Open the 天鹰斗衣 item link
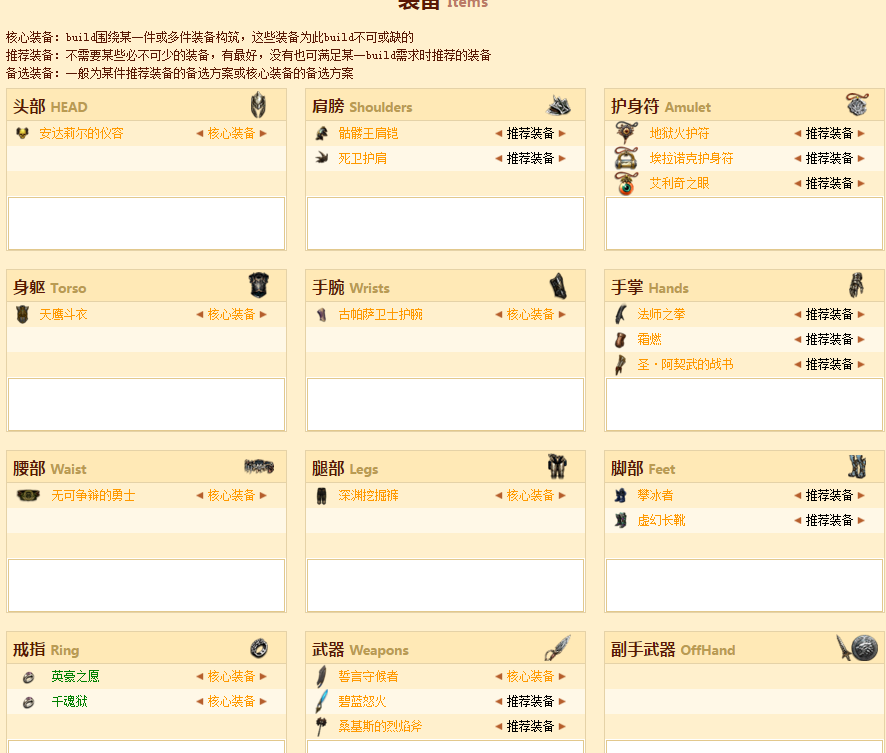The width and height of the screenshot is (886, 753). point(63,314)
